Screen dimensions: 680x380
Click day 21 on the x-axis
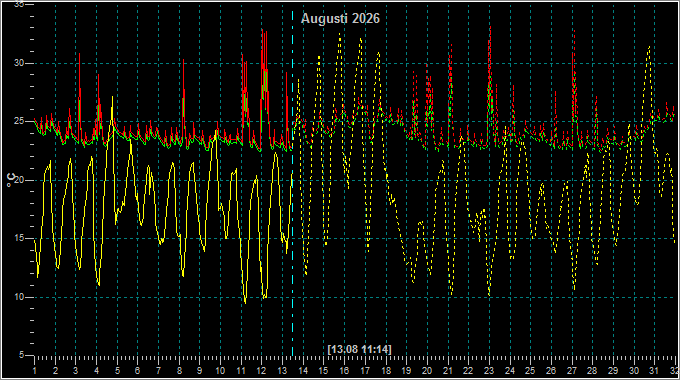(448, 371)
